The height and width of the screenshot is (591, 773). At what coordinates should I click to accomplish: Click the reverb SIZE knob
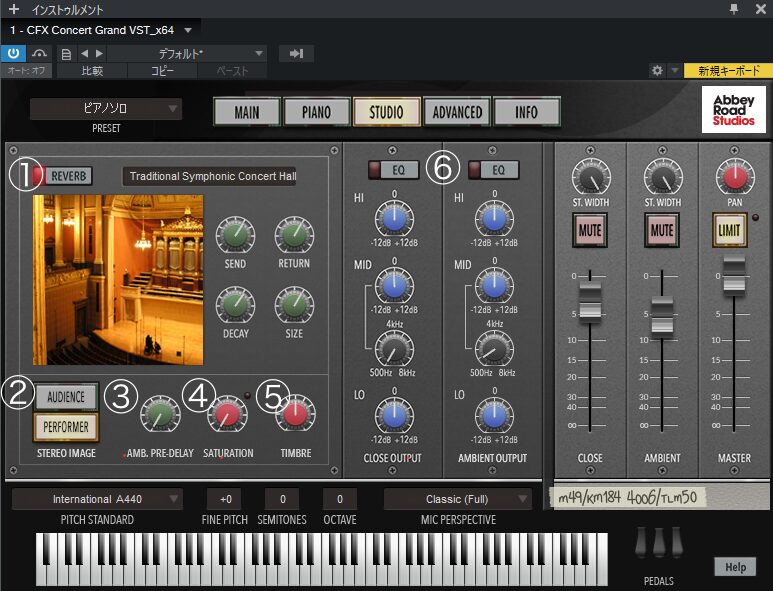coord(294,305)
